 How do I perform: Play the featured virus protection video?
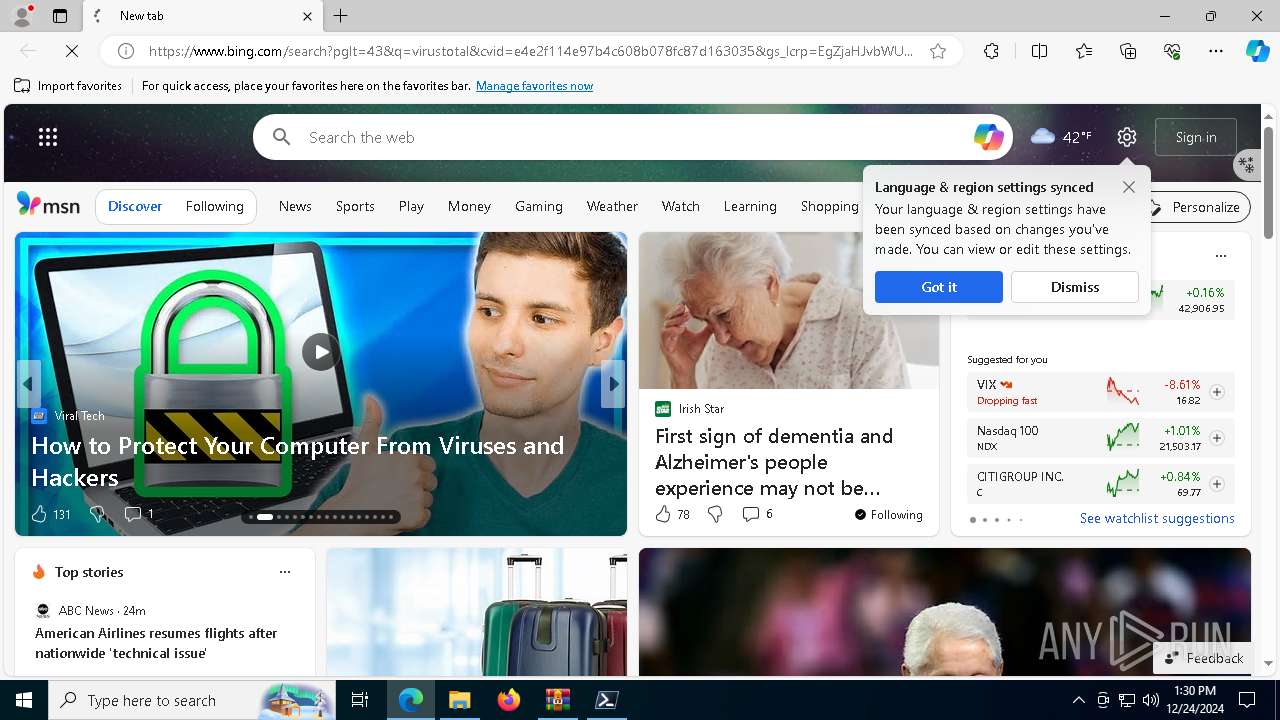321,351
